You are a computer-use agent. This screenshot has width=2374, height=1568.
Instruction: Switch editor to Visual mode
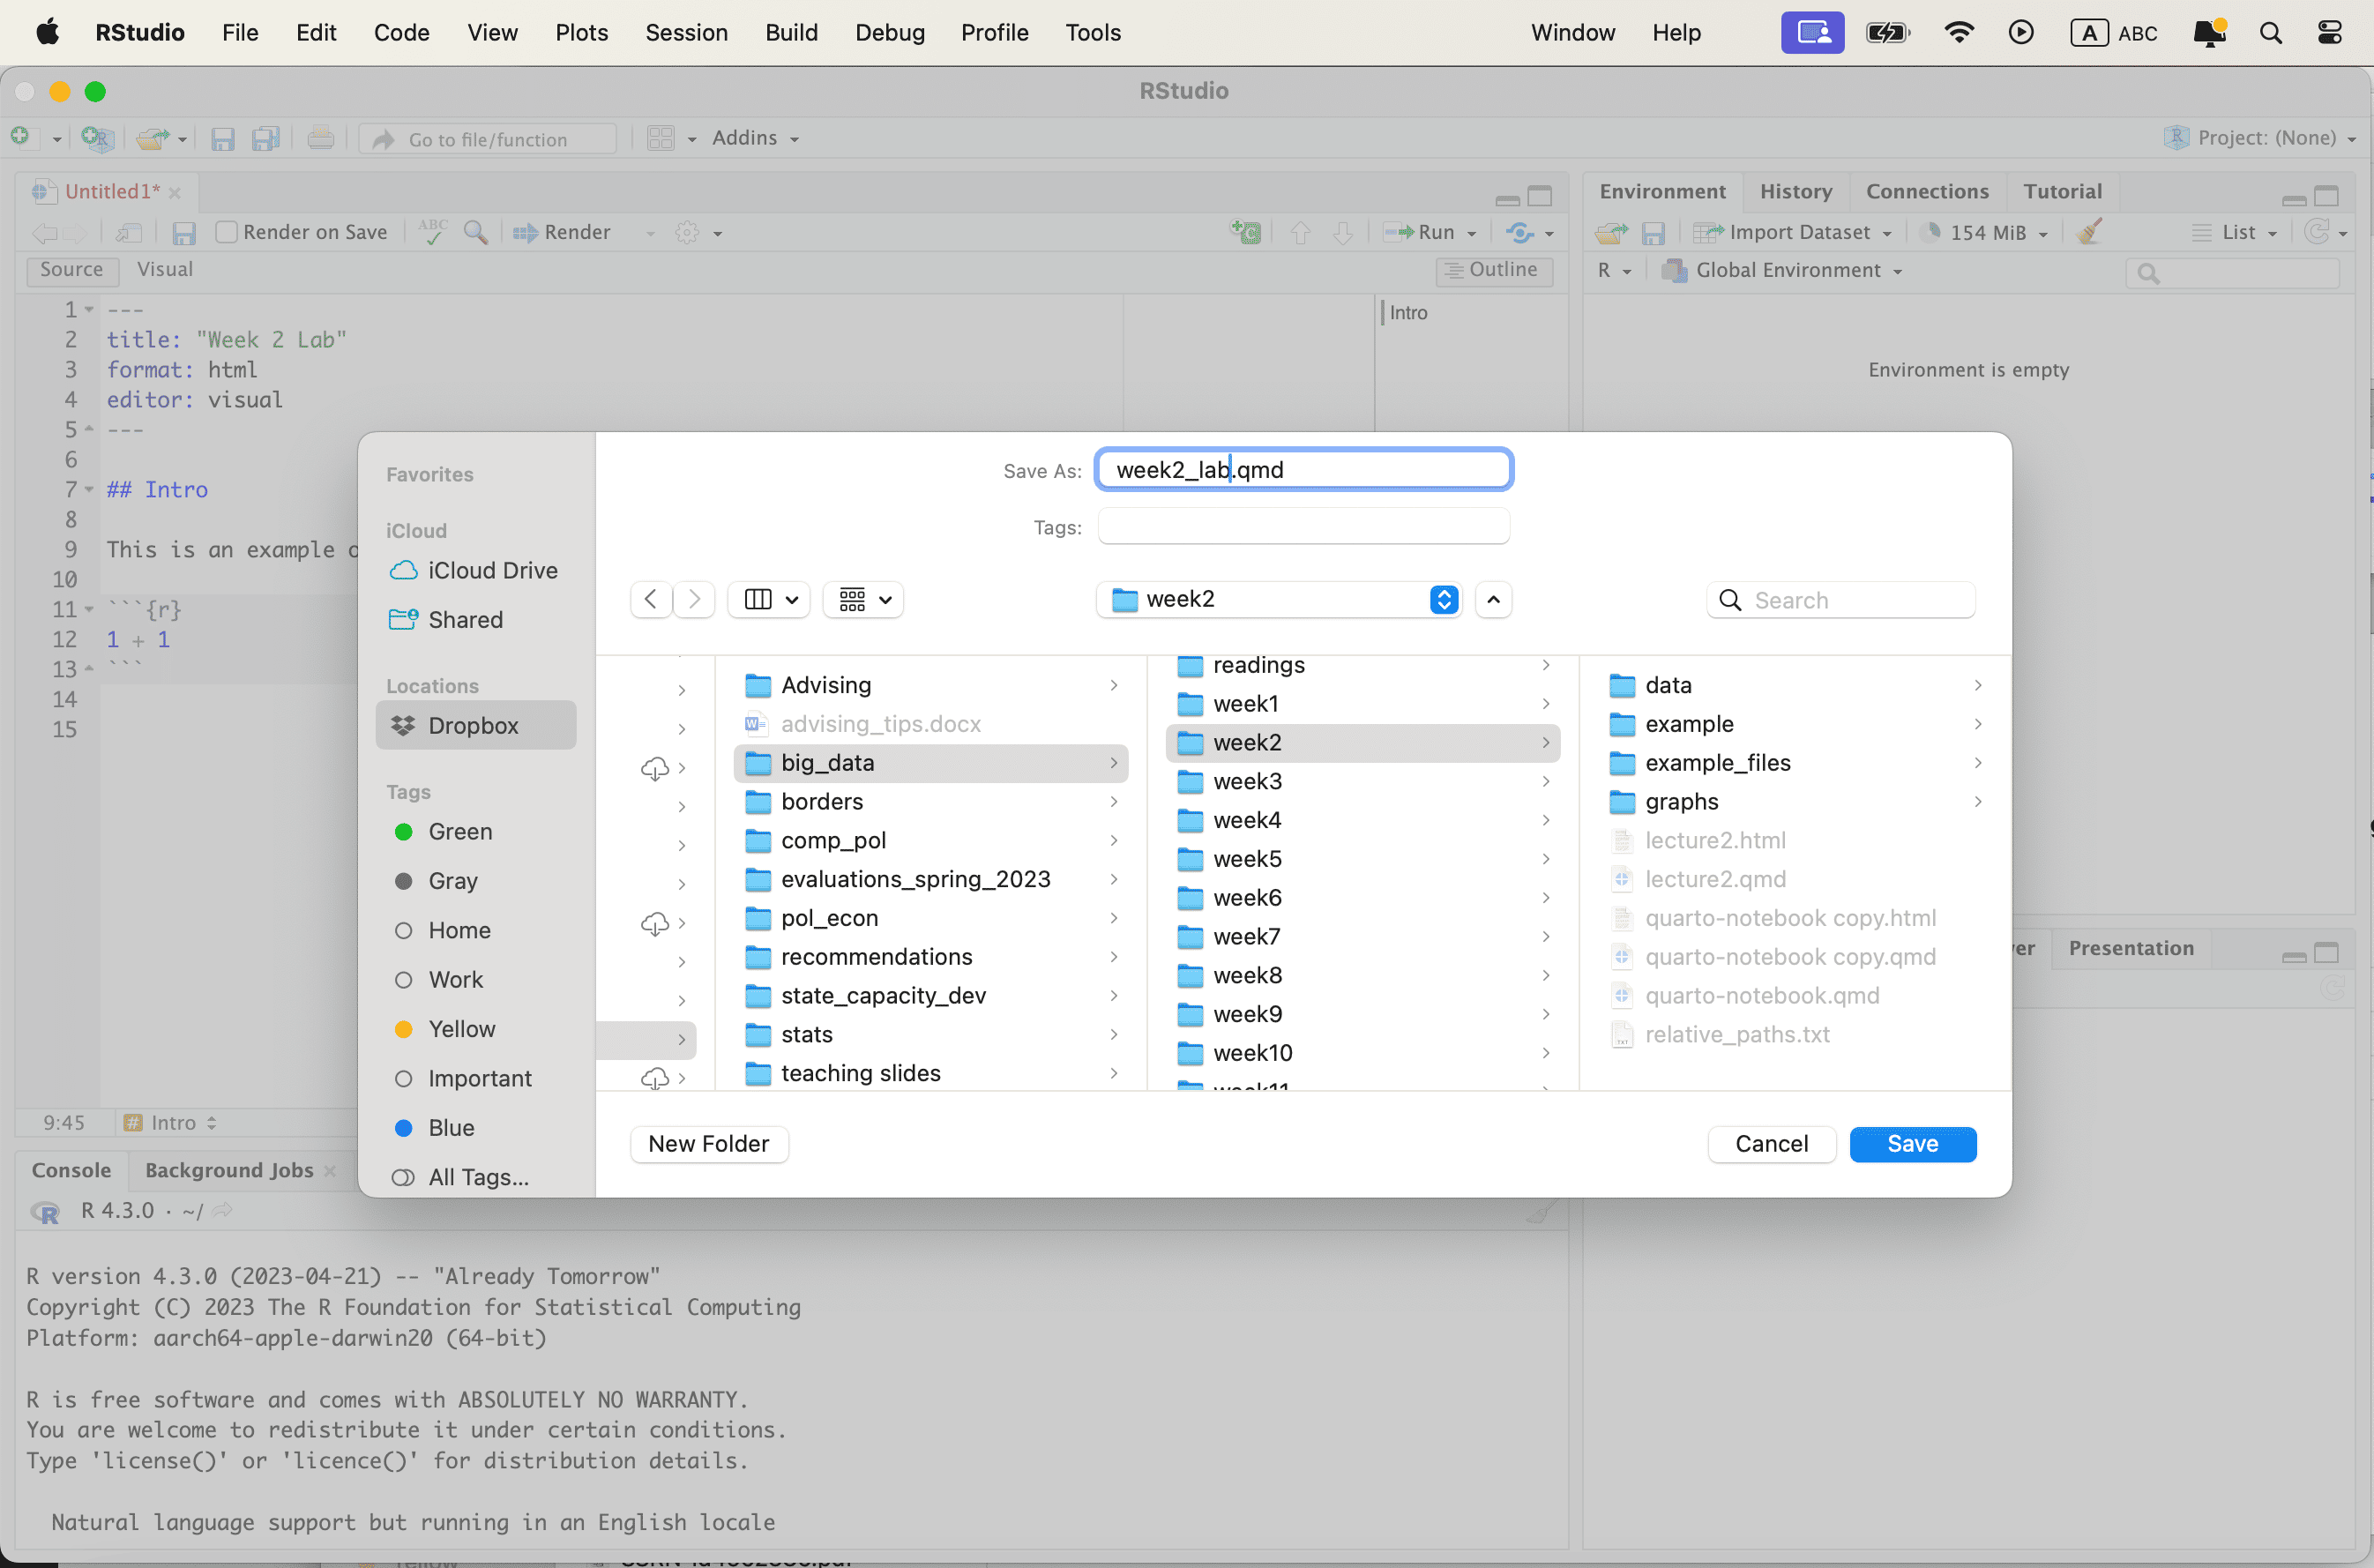coord(165,269)
